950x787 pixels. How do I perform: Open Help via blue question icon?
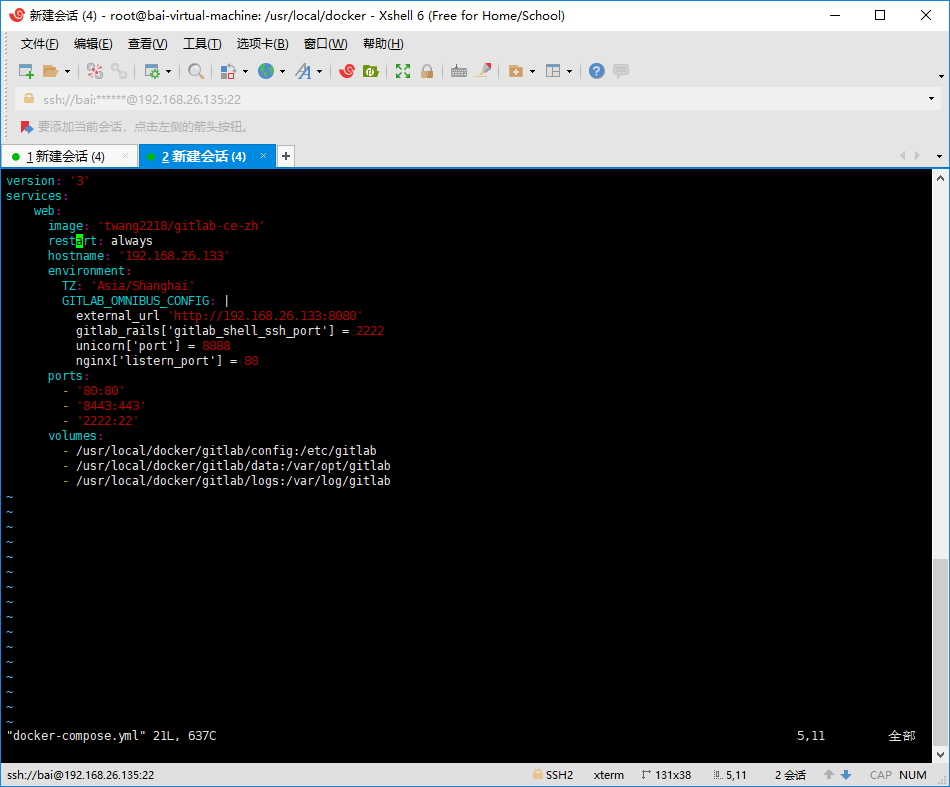coord(597,71)
